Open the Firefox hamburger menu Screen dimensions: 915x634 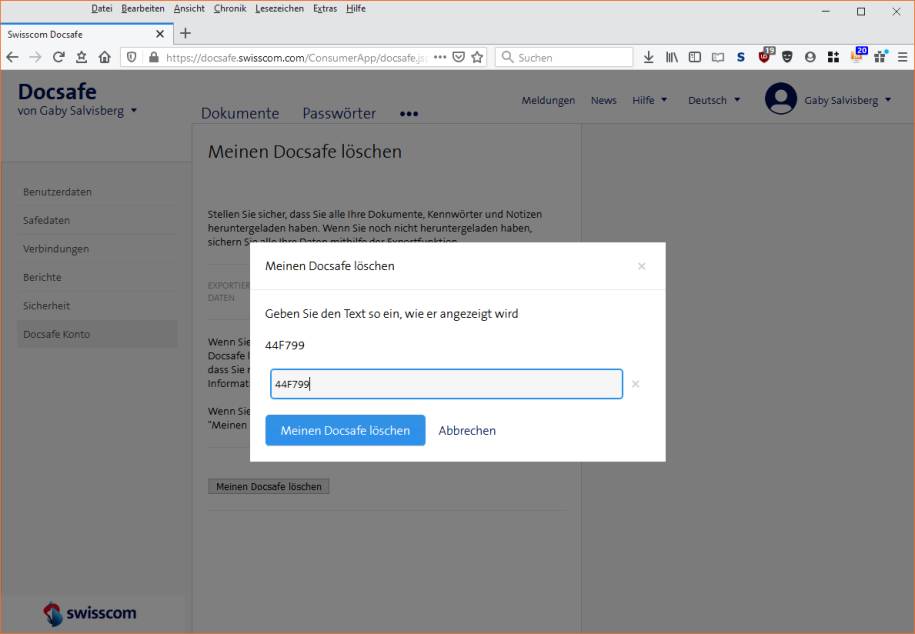[x=902, y=57]
